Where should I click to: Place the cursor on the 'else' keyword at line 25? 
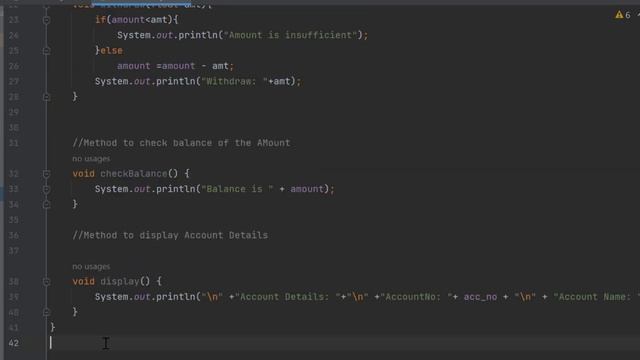tap(111, 51)
